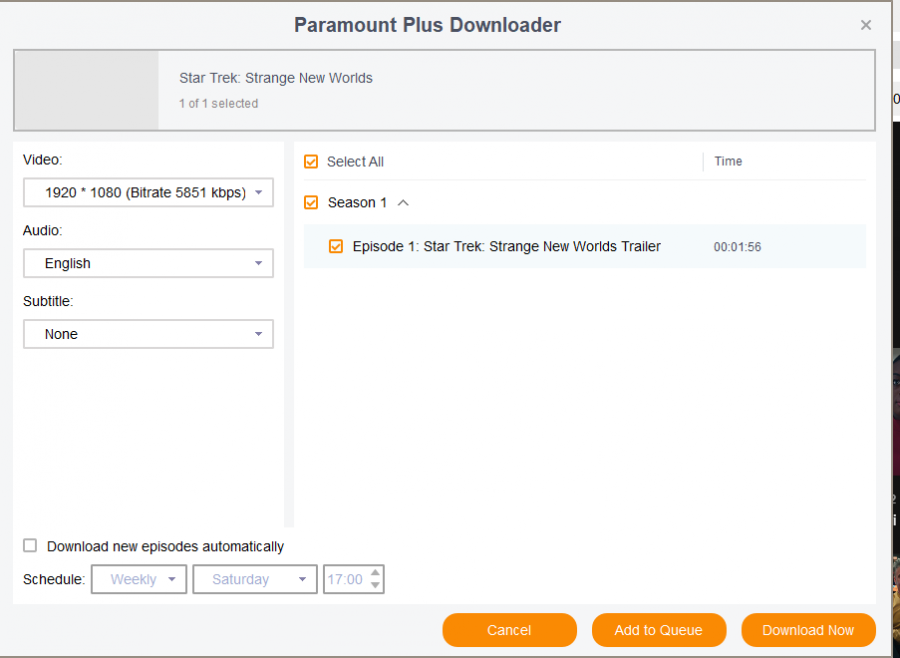Screen dimensions: 900x658
Task: Click the Select All label
Action: coord(355,162)
